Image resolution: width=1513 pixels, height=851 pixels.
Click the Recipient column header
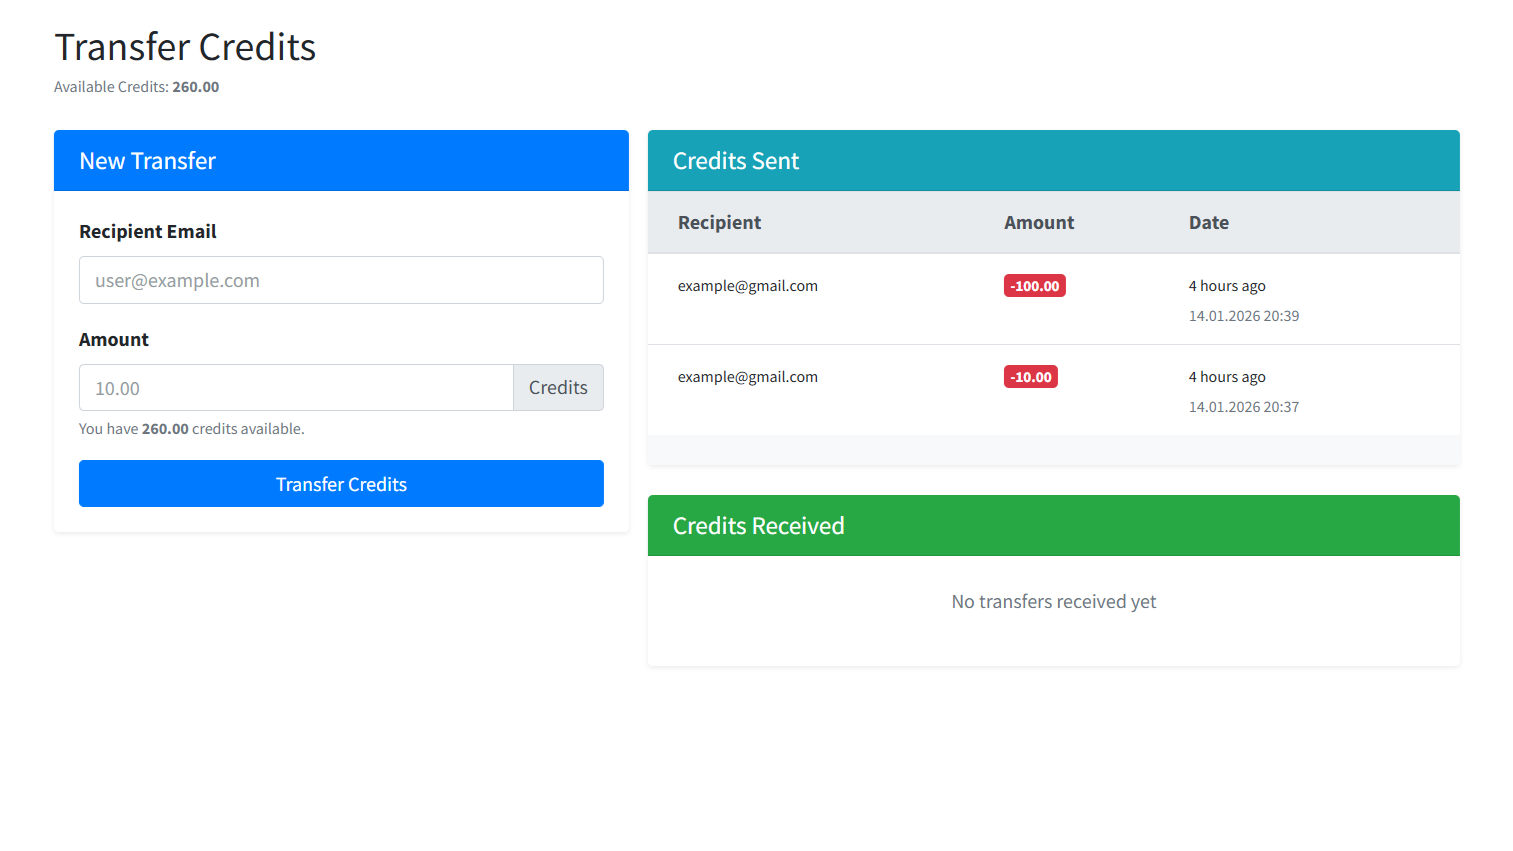pos(719,223)
